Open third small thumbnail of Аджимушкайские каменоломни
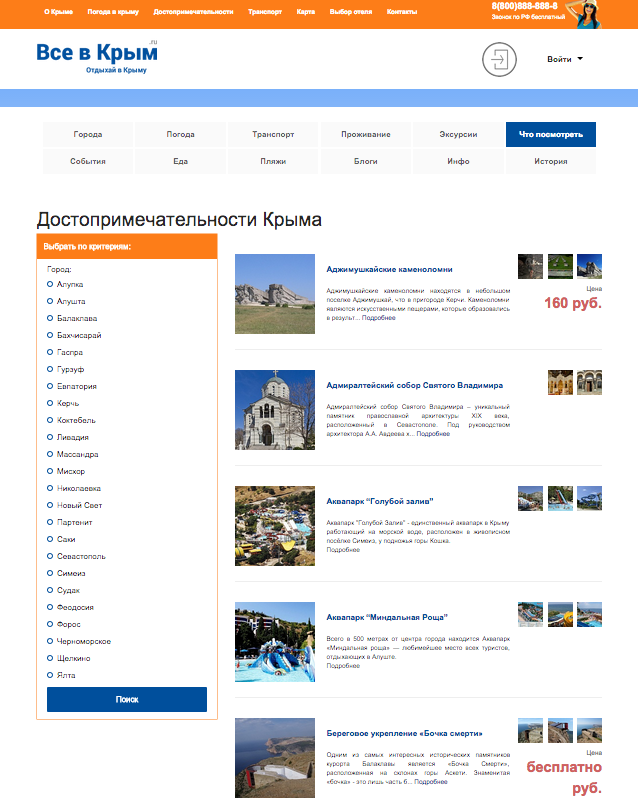The height and width of the screenshot is (812, 638). (x=589, y=266)
